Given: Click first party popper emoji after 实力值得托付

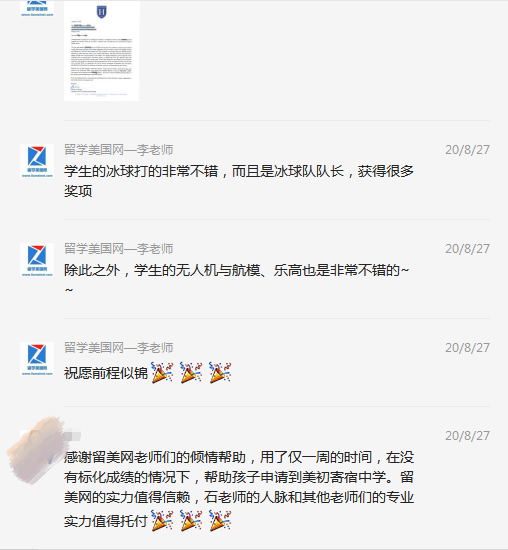Looking at the screenshot, I should 162,521.
